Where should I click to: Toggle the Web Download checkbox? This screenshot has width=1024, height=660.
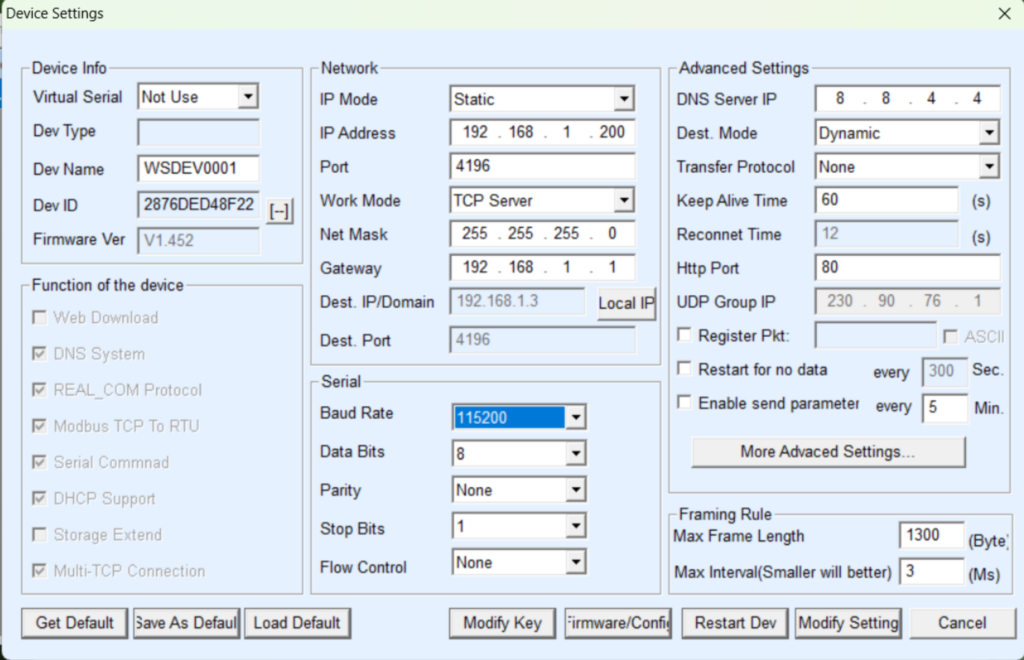click(x=39, y=317)
